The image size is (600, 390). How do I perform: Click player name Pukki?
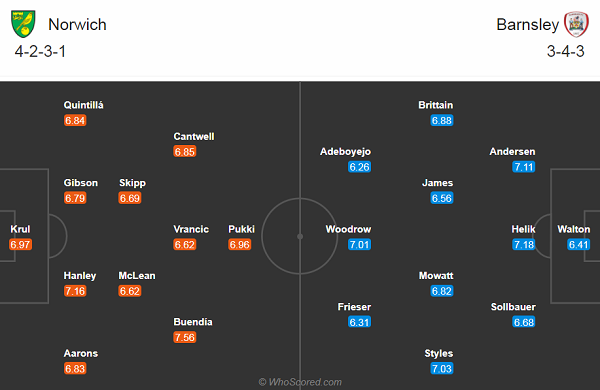point(241,229)
